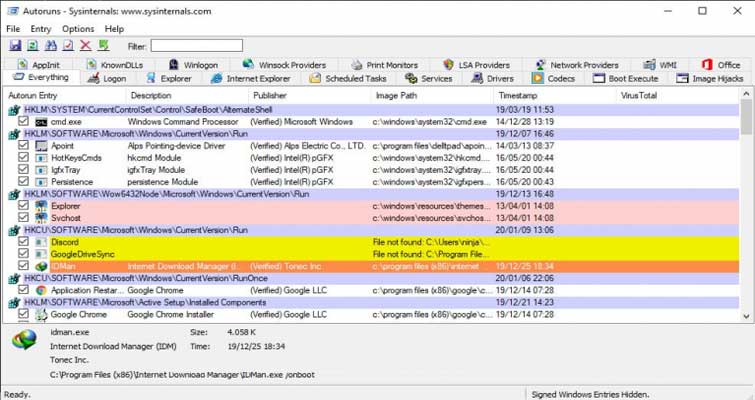Uncheck the HotKeysCmds checkbox

[23, 157]
